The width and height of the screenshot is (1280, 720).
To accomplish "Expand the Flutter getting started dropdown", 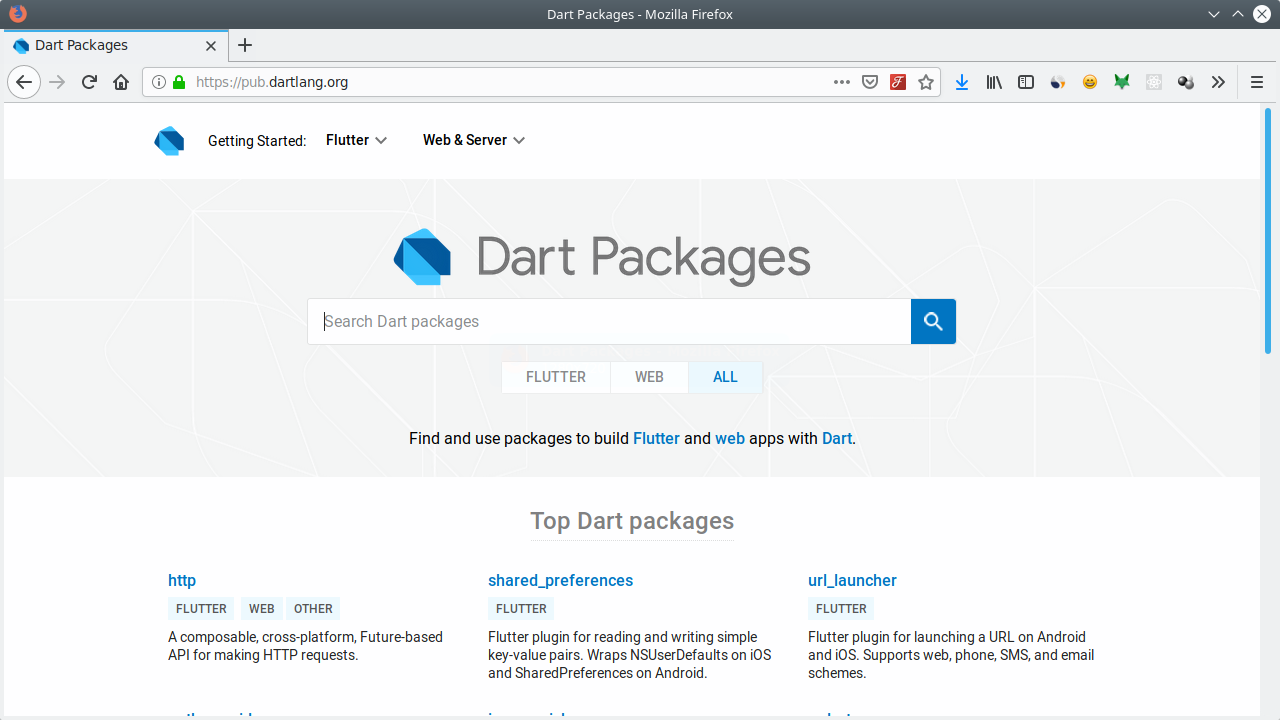I will point(355,140).
